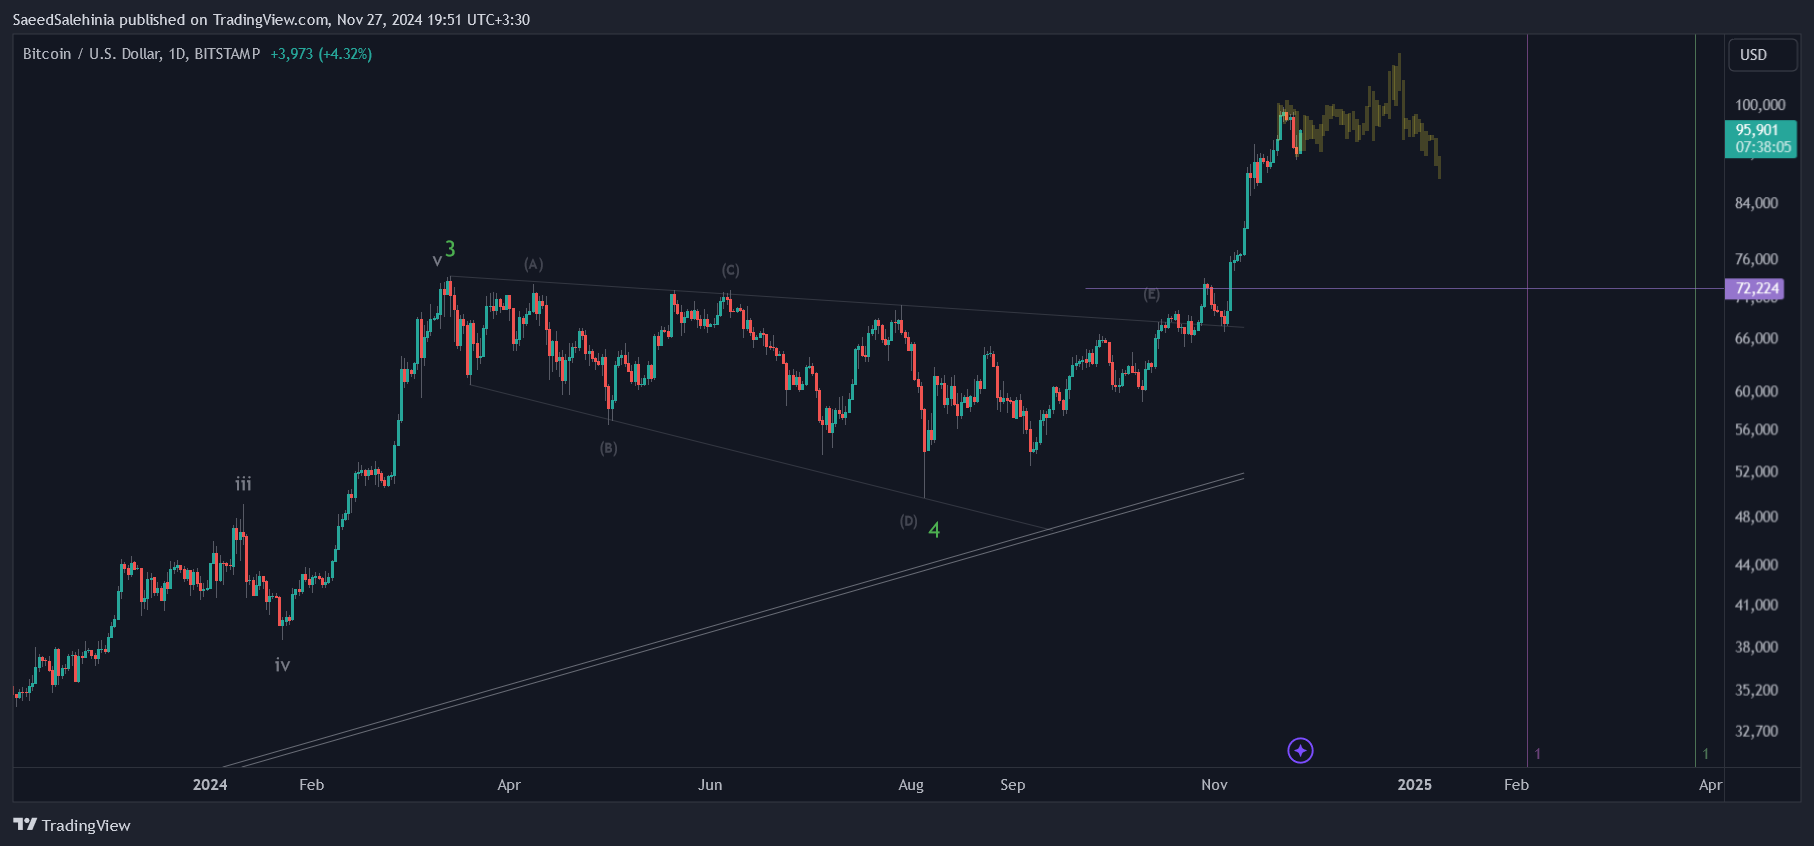Image resolution: width=1814 pixels, height=846 pixels.
Task: Click the 2025 label on time axis
Action: pos(1414,785)
